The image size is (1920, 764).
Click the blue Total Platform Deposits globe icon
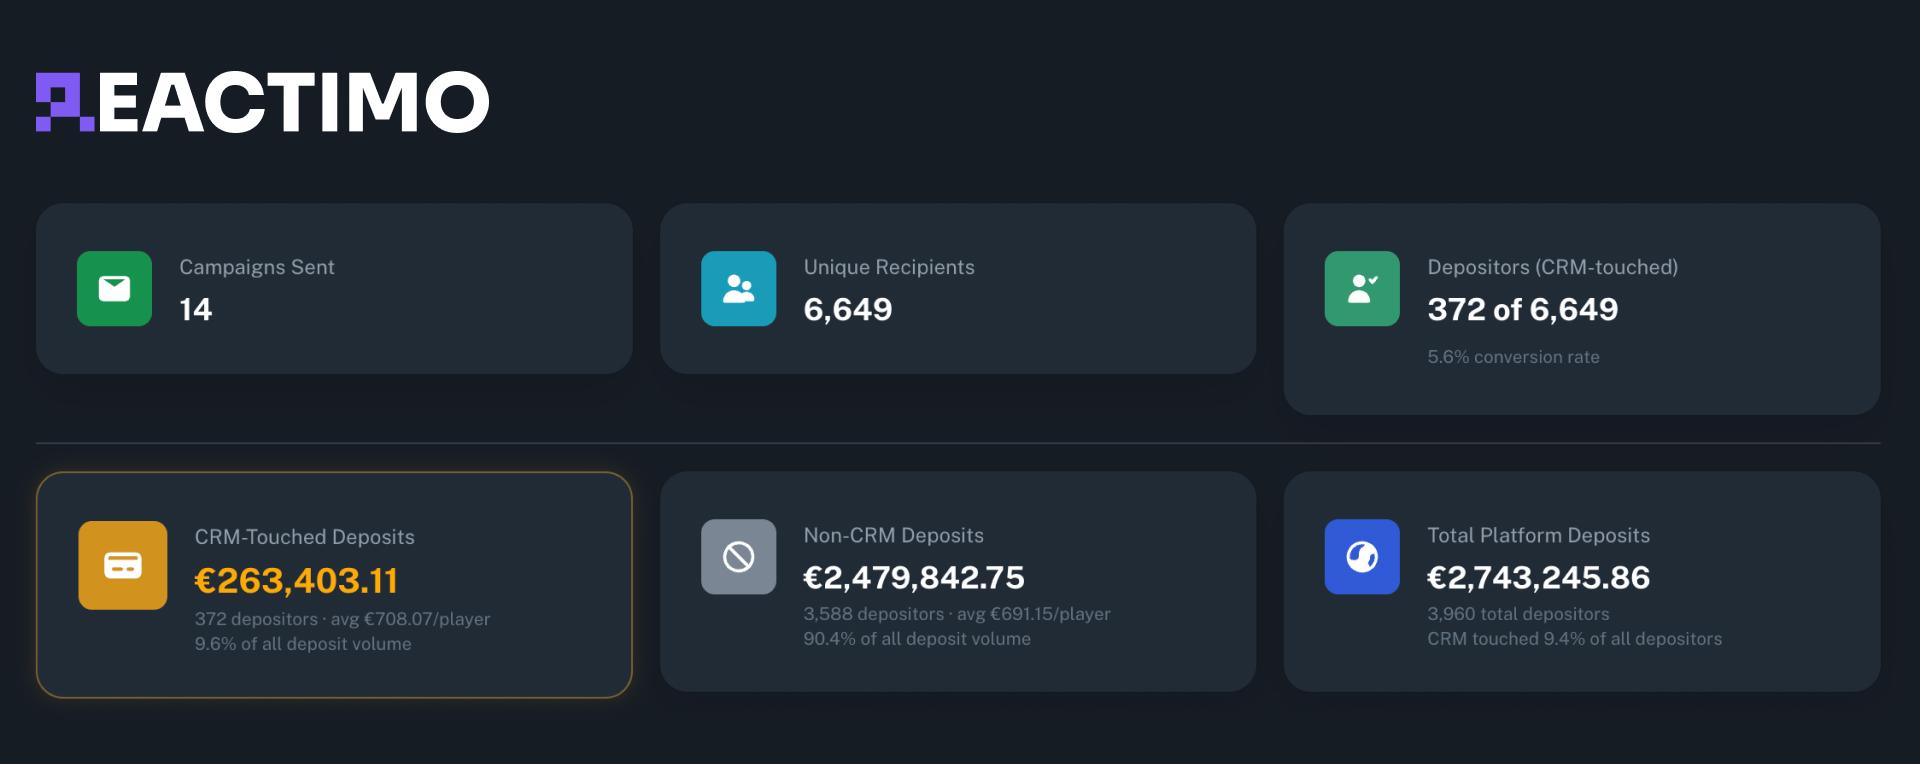point(1362,556)
